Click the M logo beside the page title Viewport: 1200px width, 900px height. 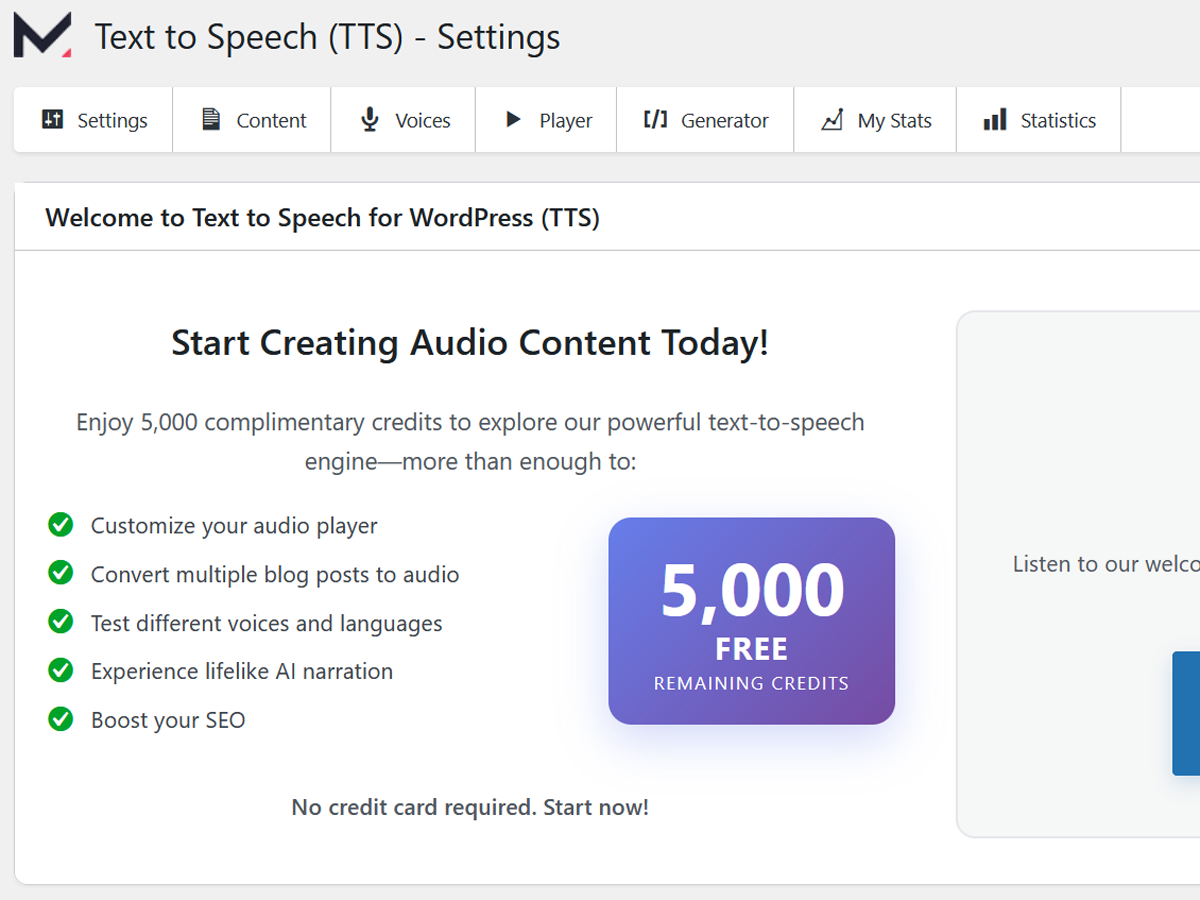point(42,35)
